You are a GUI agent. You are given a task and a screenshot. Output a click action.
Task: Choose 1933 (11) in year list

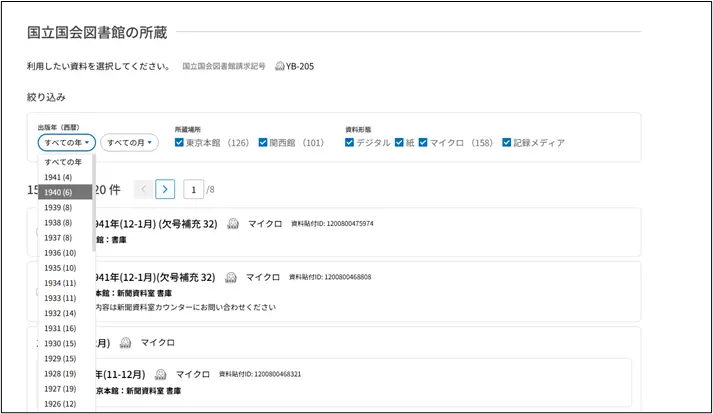pos(65,298)
